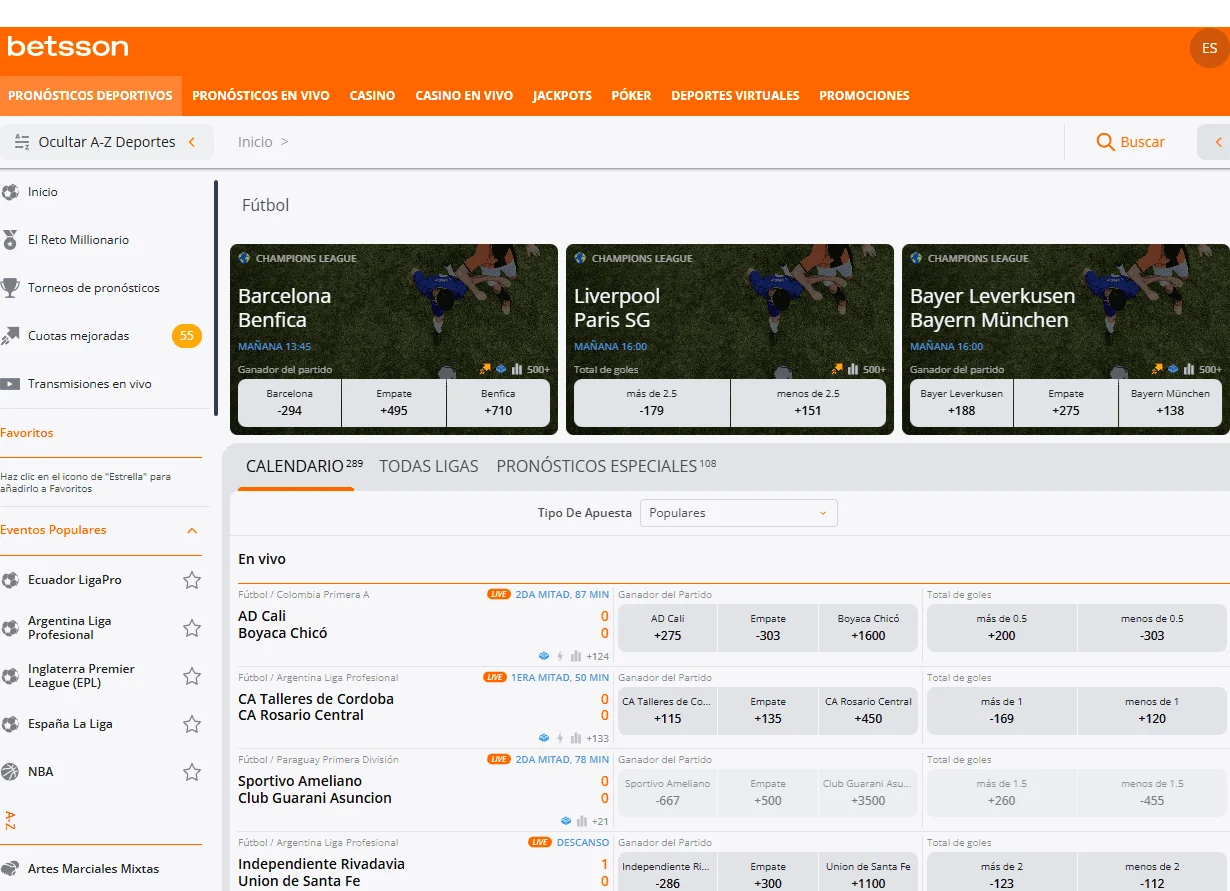
Task: Open the Póker menu item
Action: (x=631, y=96)
